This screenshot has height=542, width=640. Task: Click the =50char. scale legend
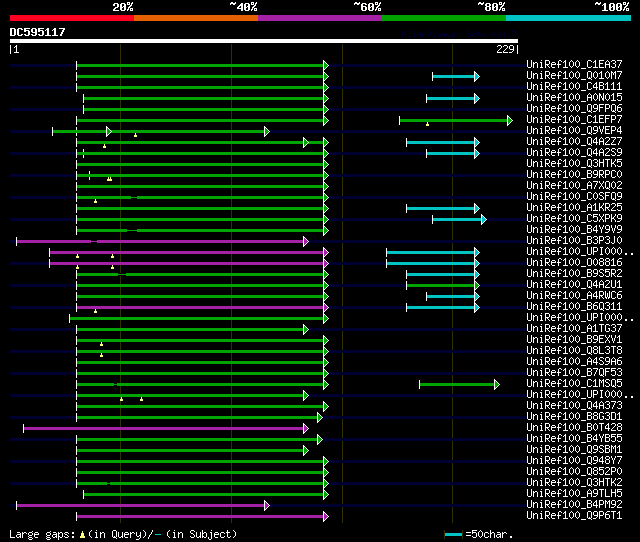click(x=478, y=534)
